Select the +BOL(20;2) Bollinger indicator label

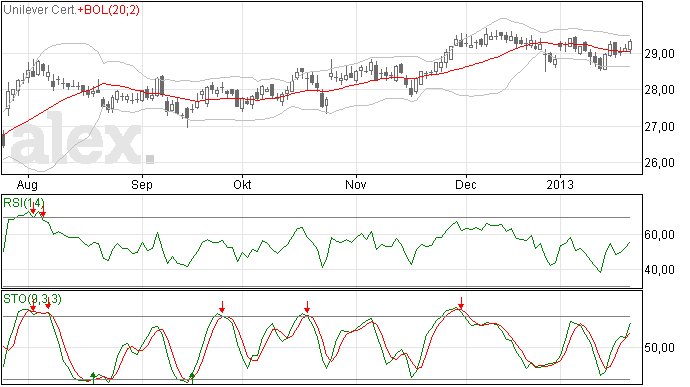109,10
